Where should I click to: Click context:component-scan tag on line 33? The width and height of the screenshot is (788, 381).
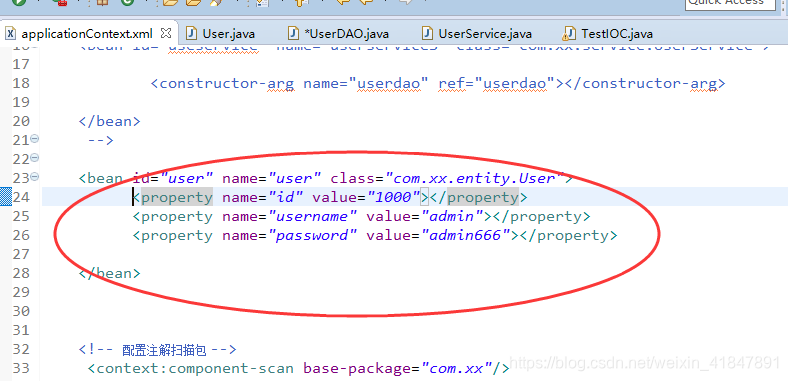click(x=190, y=368)
